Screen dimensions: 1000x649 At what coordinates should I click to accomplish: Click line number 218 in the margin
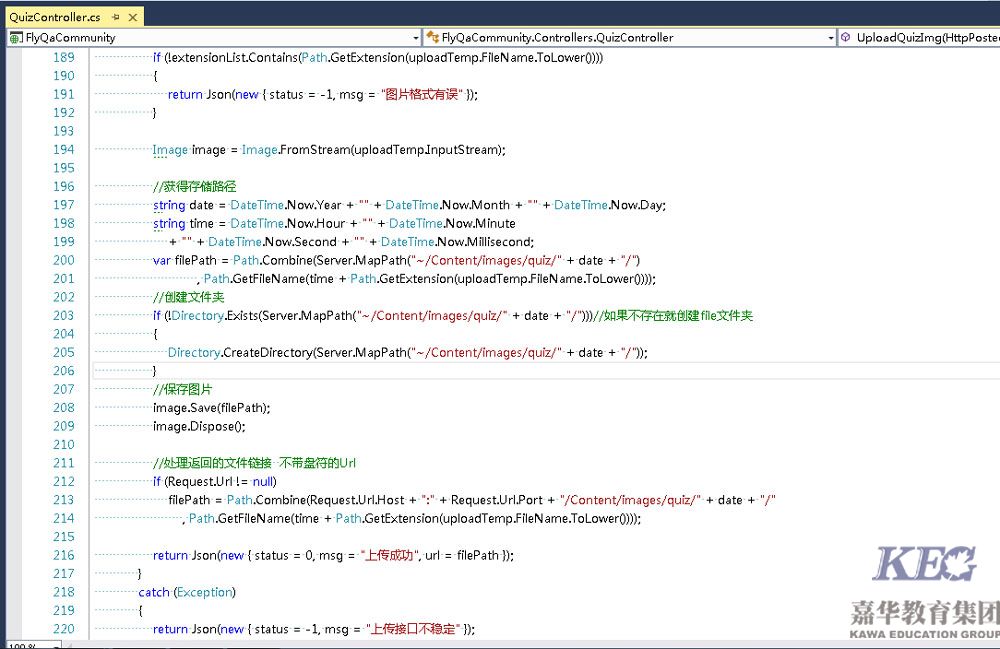64,592
